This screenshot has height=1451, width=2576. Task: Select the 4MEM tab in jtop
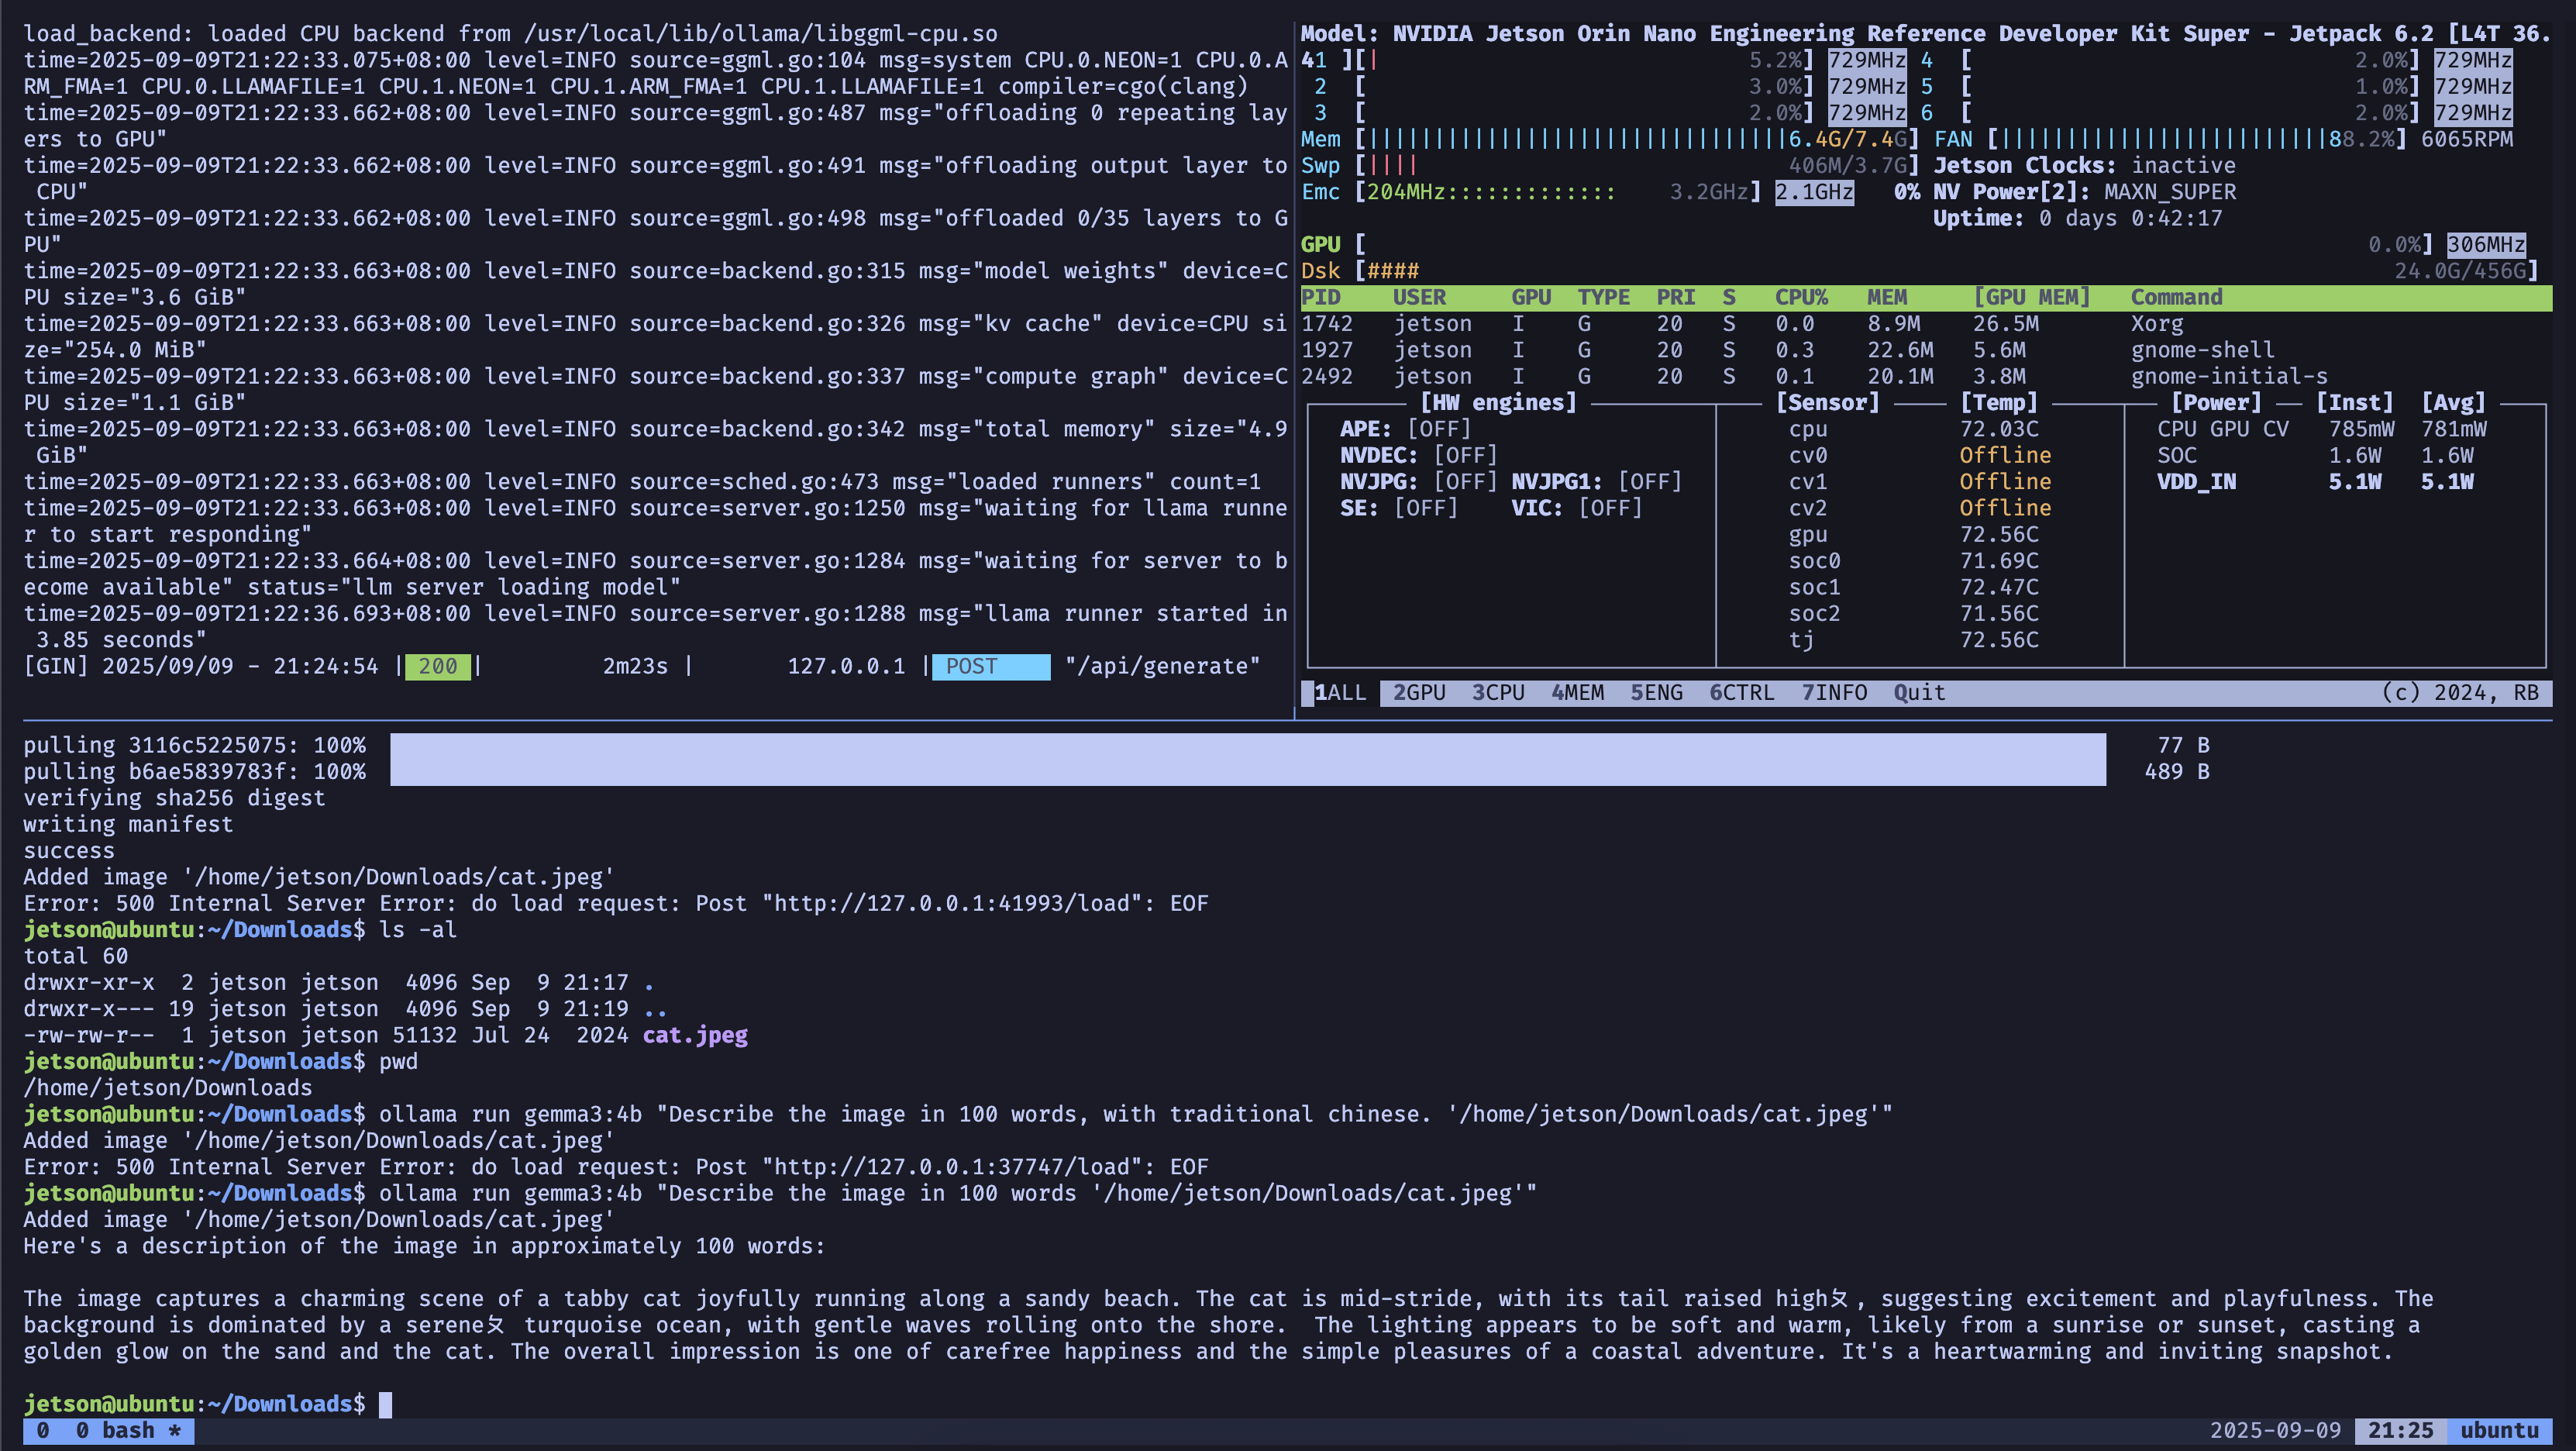click(x=1576, y=693)
